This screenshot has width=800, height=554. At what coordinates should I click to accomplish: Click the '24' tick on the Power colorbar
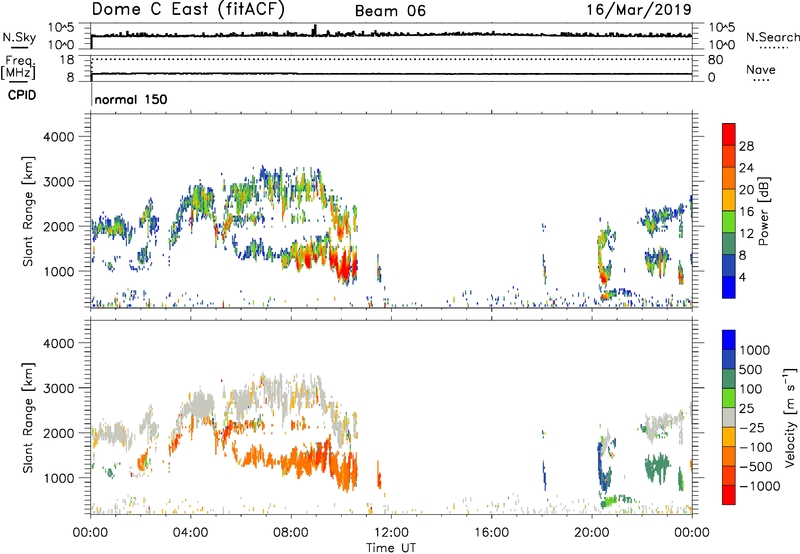[746, 168]
